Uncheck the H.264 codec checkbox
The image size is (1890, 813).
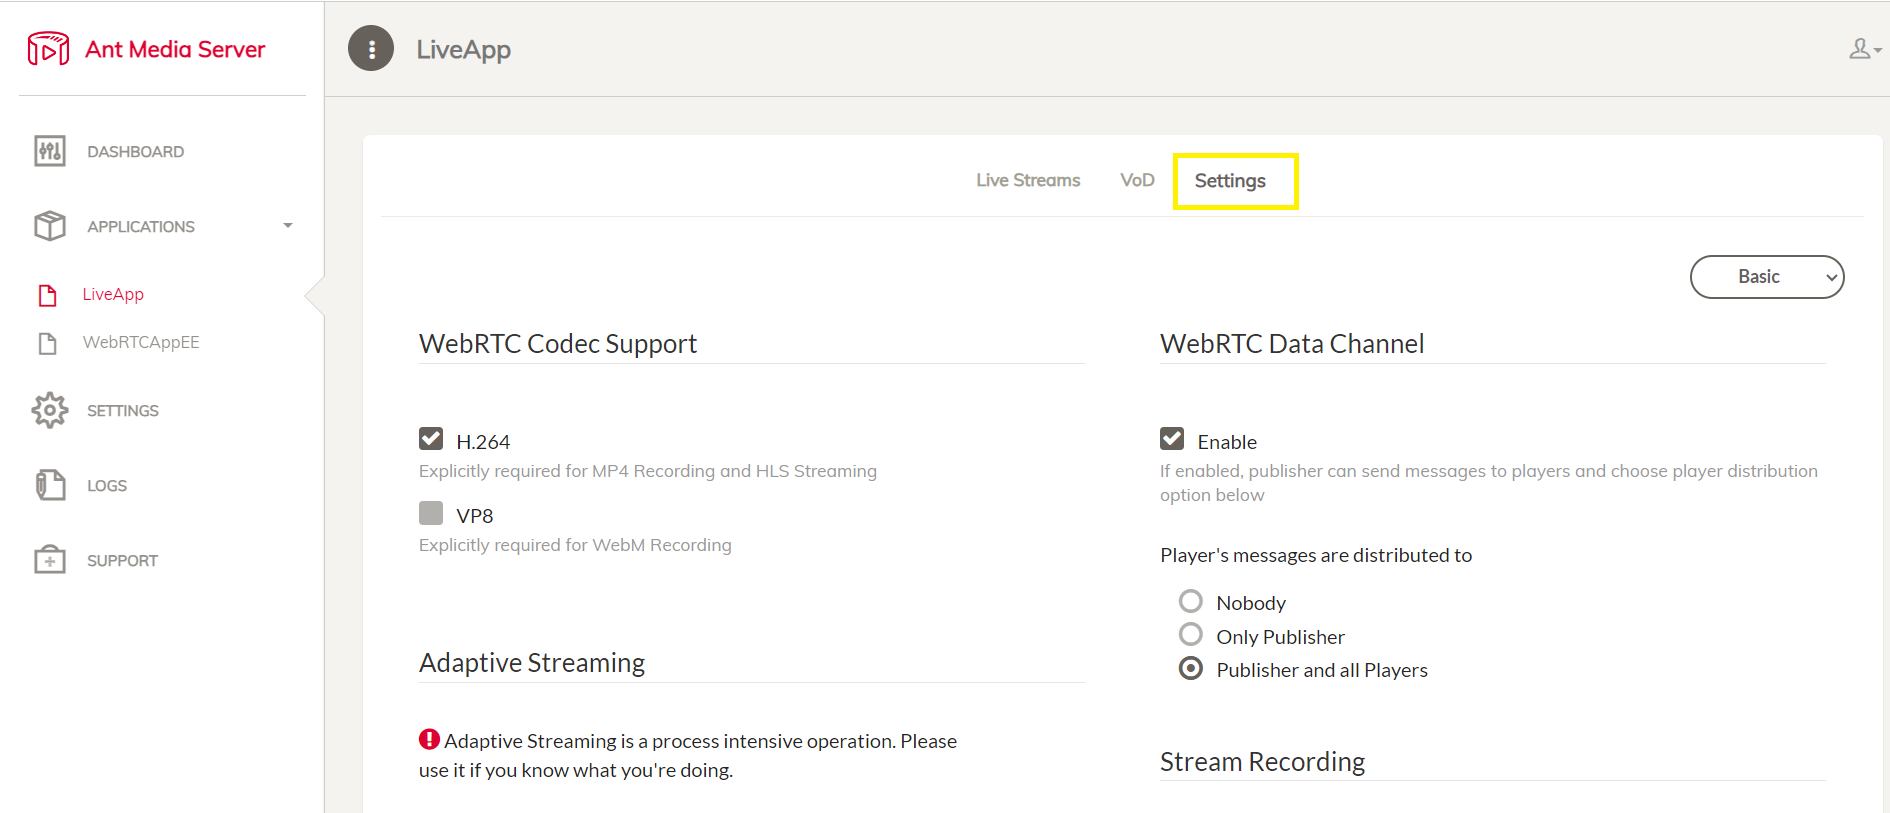(x=431, y=439)
